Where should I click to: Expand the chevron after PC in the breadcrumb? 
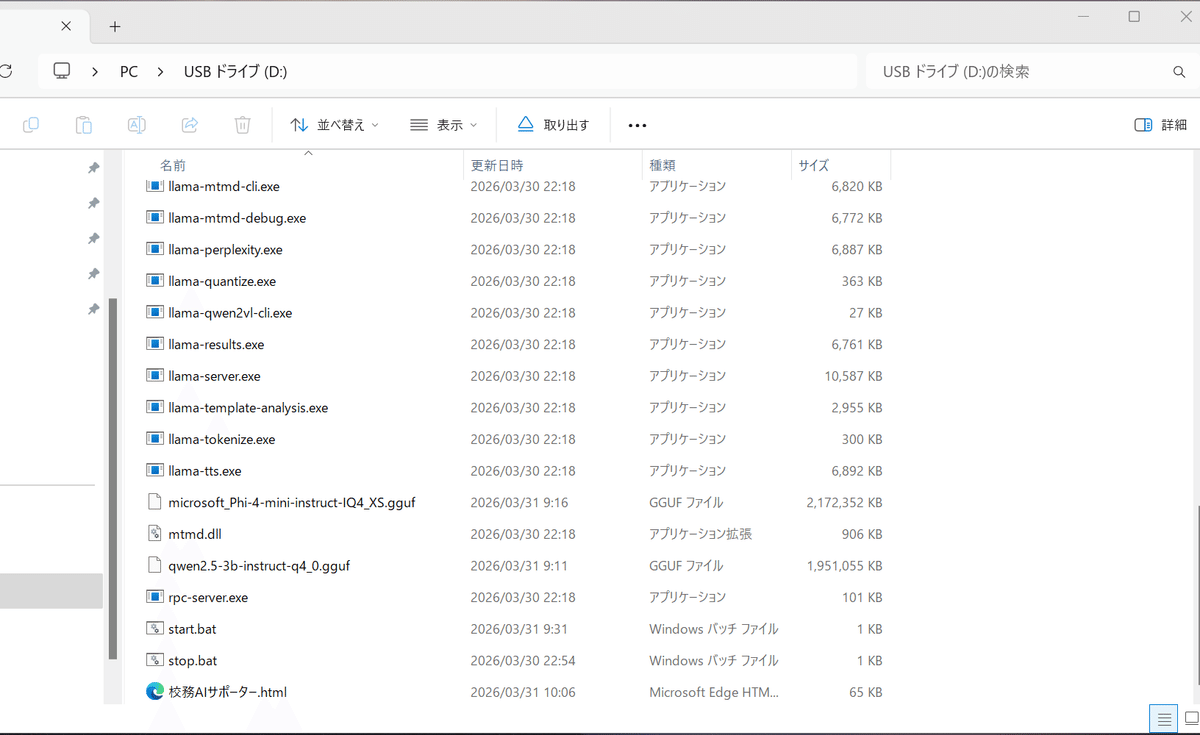160,72
